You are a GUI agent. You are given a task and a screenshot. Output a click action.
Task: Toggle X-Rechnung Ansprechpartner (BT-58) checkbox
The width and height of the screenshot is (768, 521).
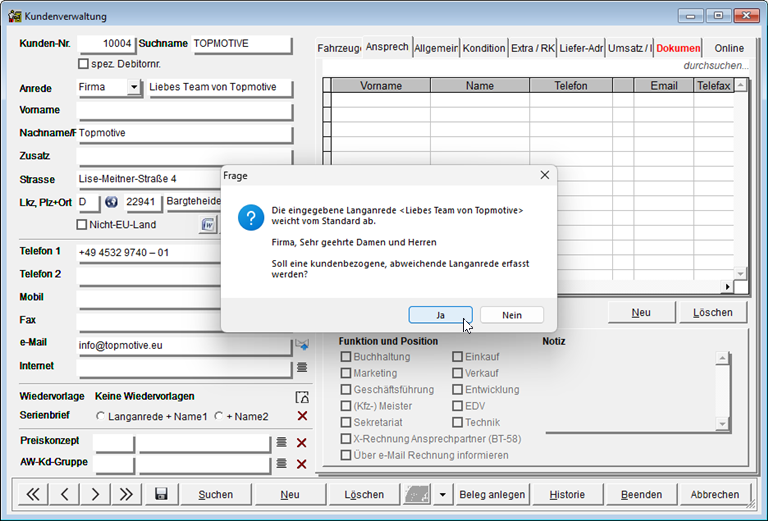(346, 439)
